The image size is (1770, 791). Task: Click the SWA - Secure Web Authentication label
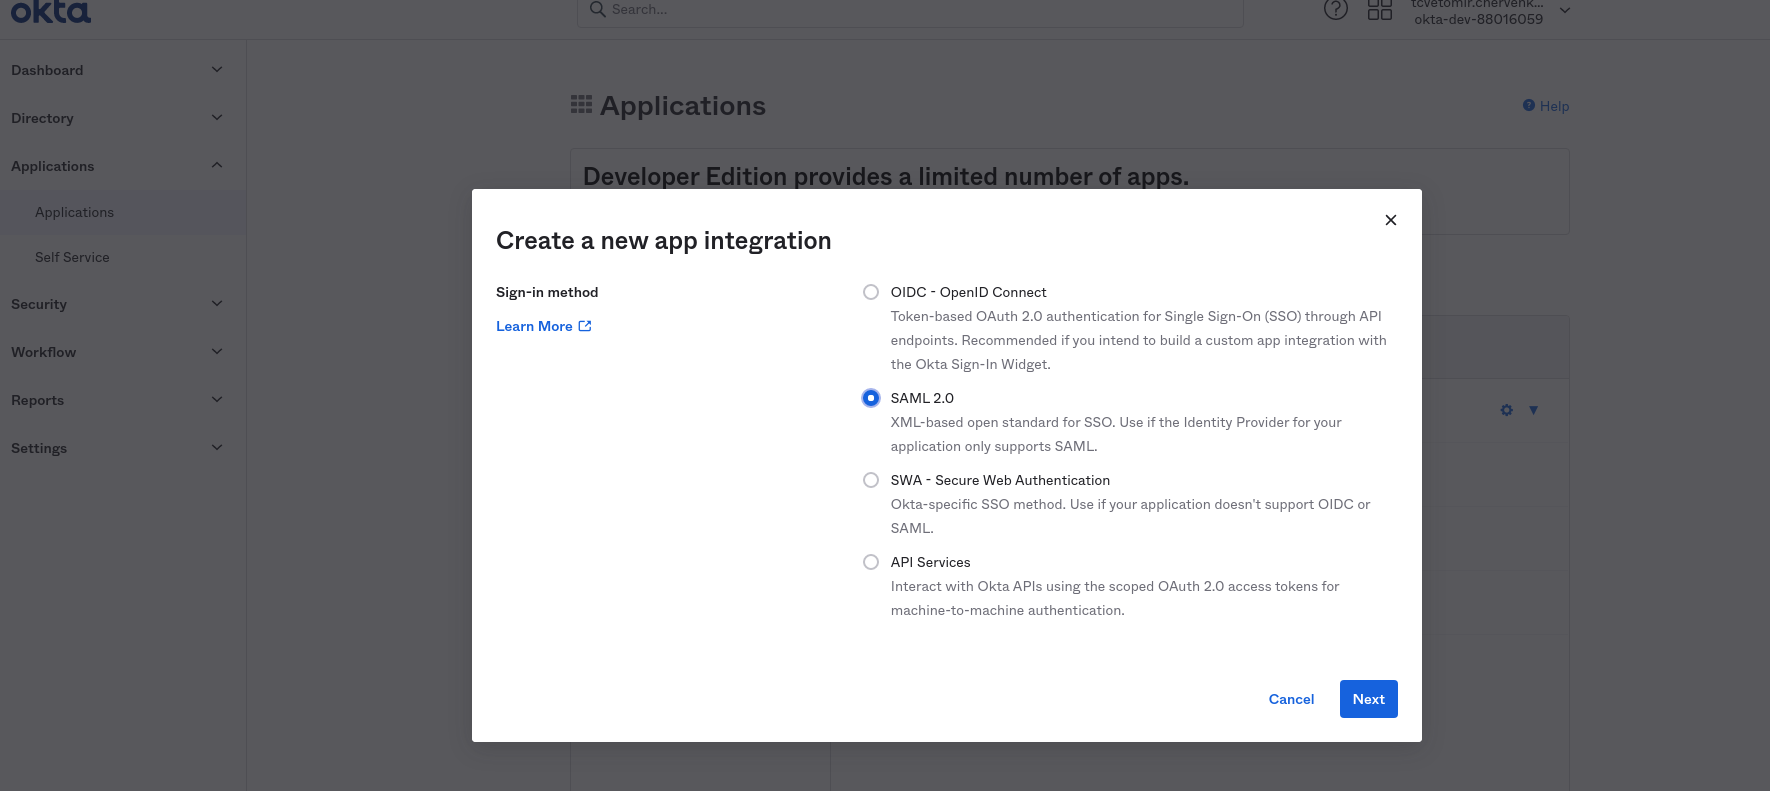click(1000, 480)
